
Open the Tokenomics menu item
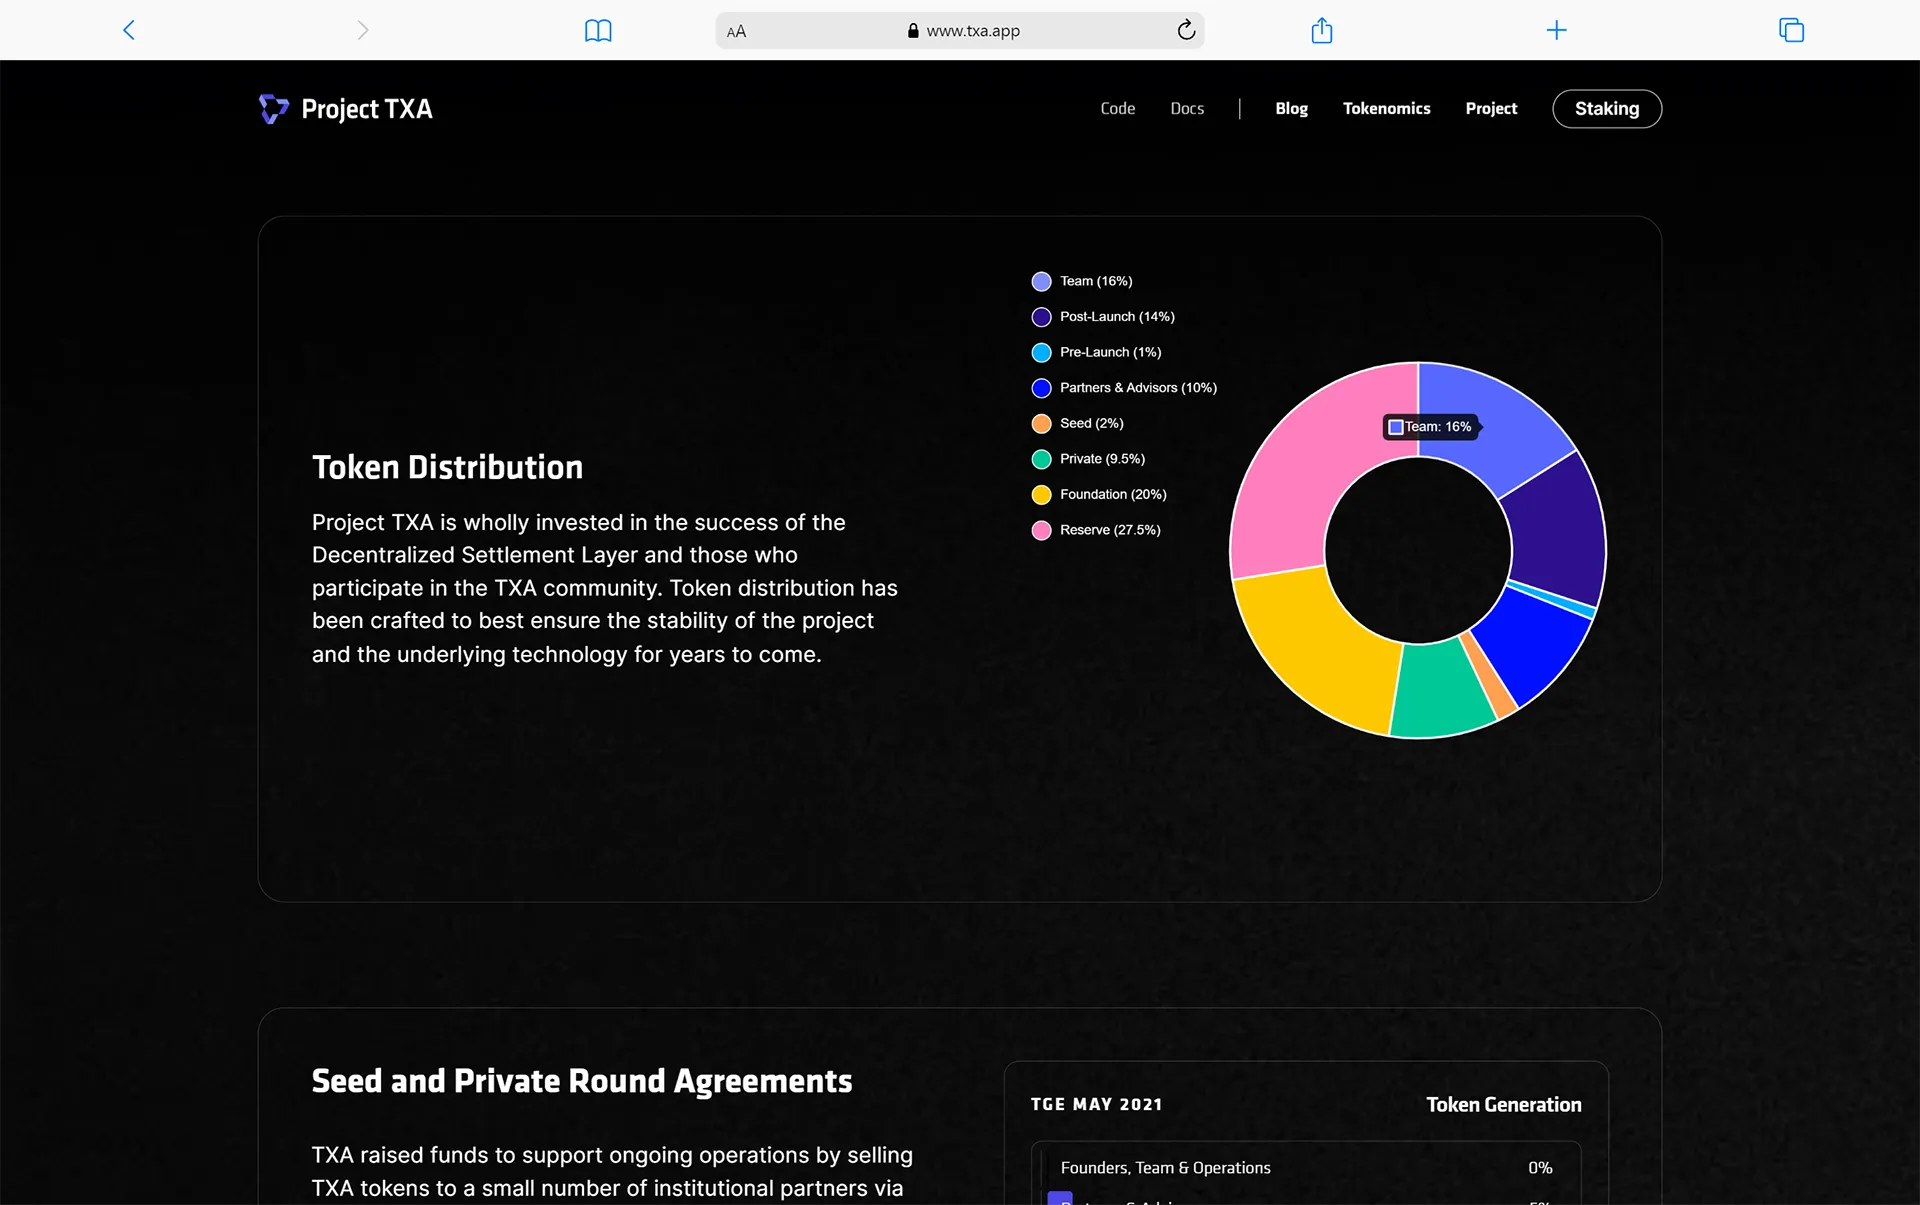(1386, 108)
